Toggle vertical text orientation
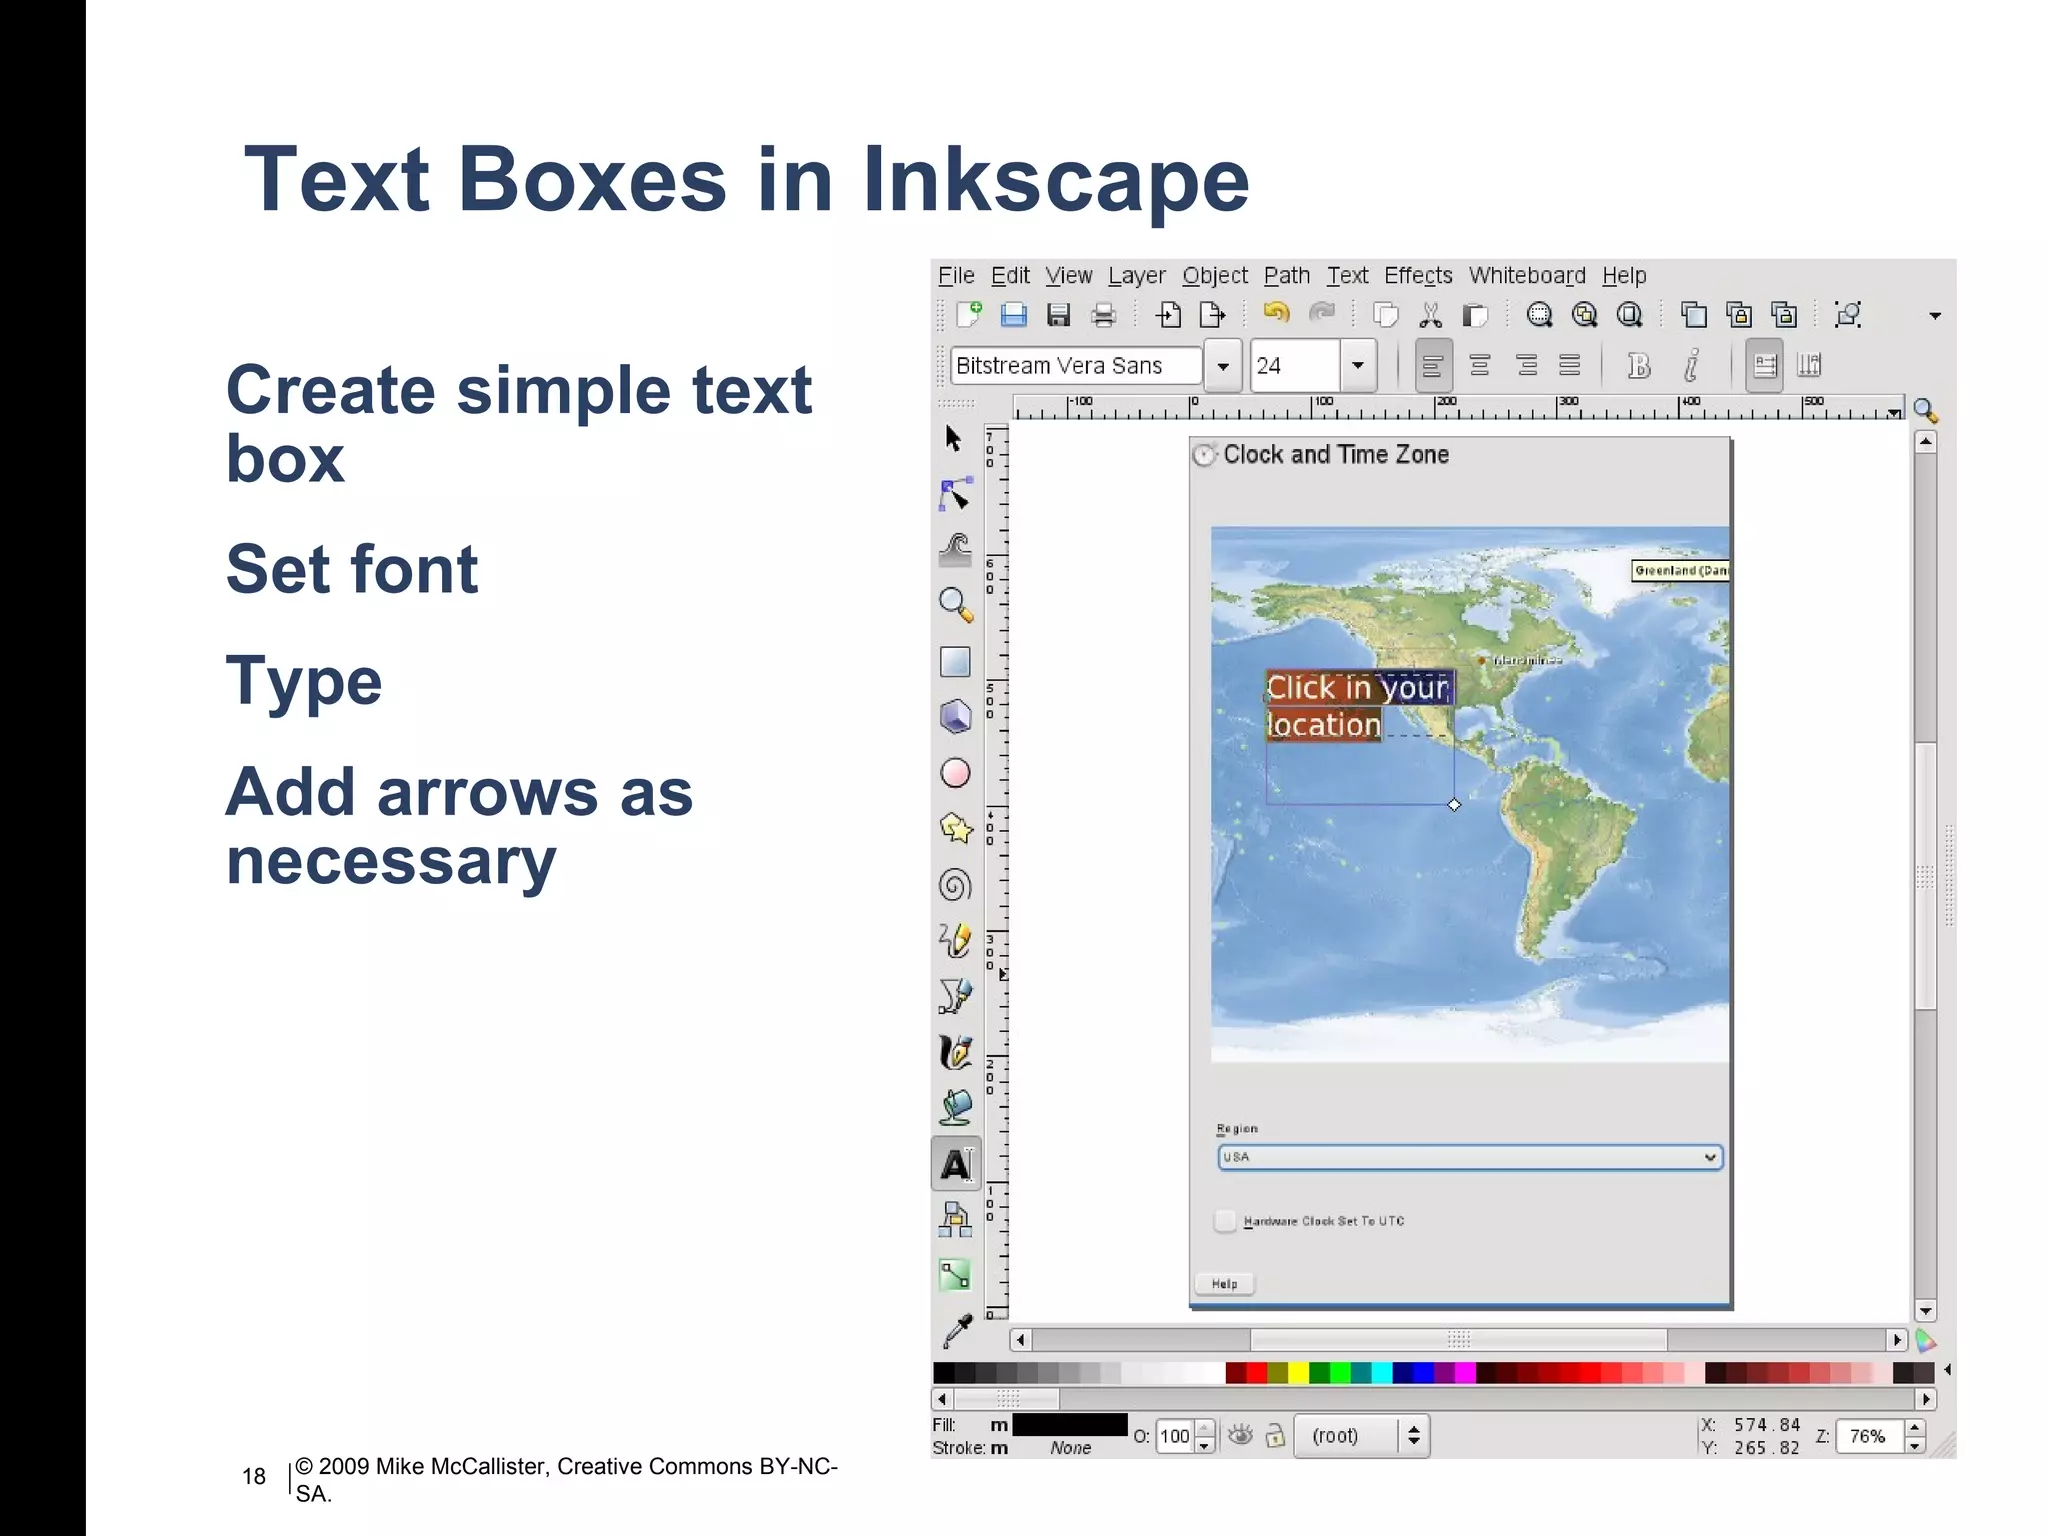 tap(1810, 366)
